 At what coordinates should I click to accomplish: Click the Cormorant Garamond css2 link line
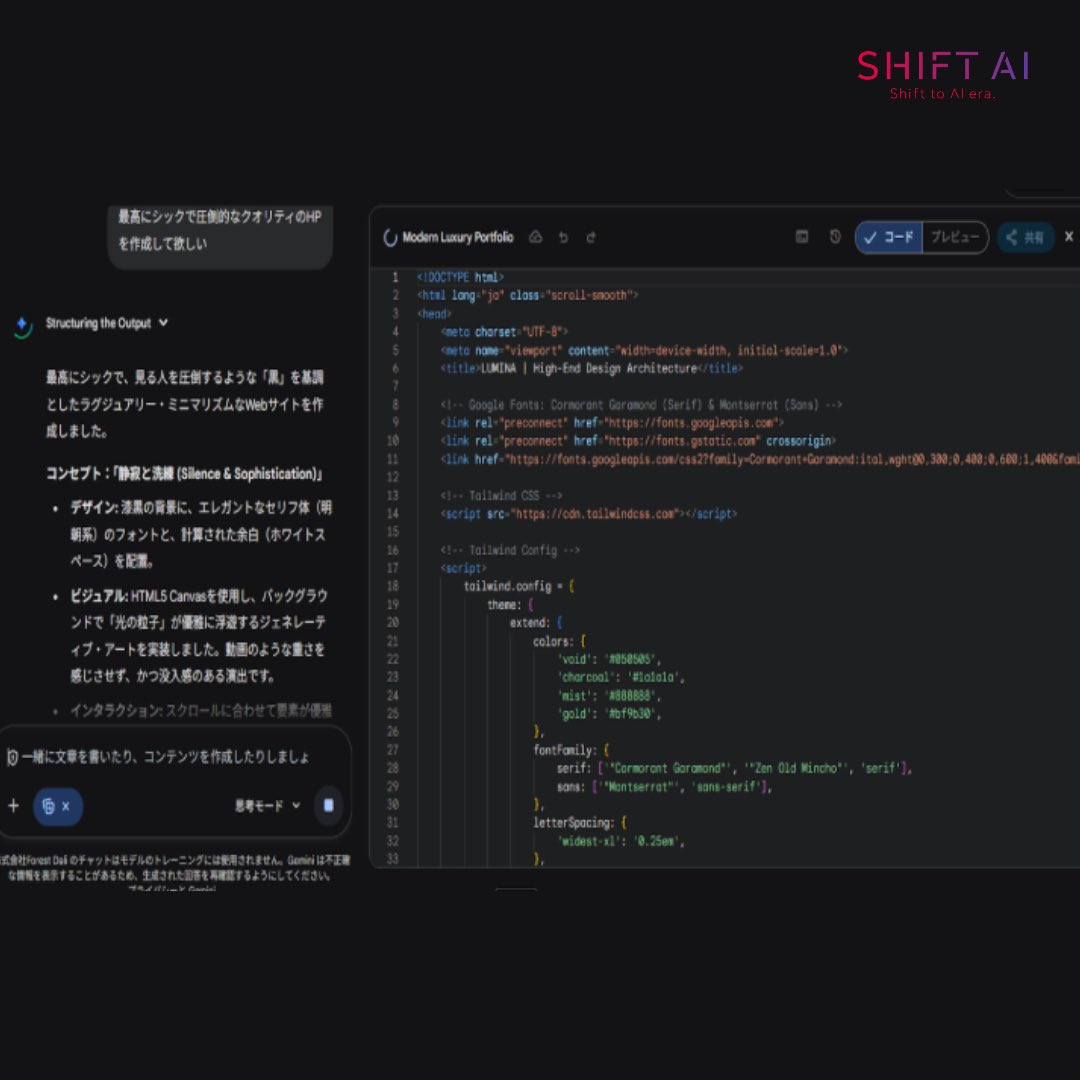point(760,459)
